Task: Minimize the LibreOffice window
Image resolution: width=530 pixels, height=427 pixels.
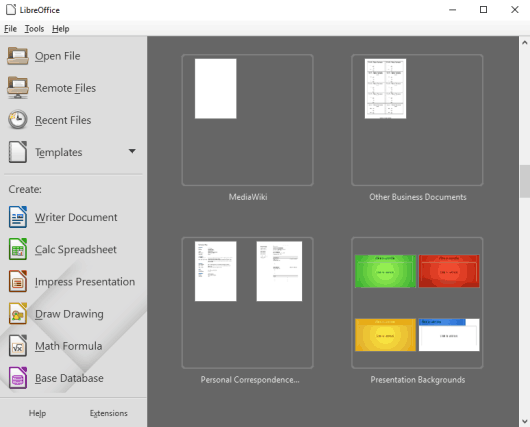Action: point(452,10)
